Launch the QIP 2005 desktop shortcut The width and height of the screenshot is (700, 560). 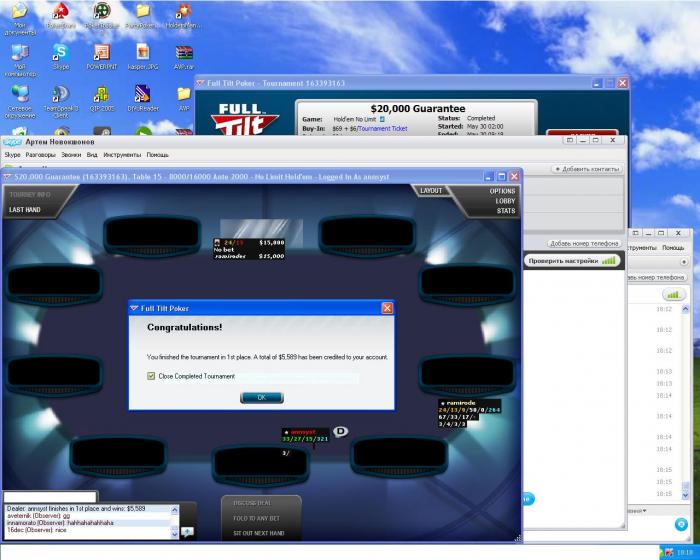click(x=102, y=98)
